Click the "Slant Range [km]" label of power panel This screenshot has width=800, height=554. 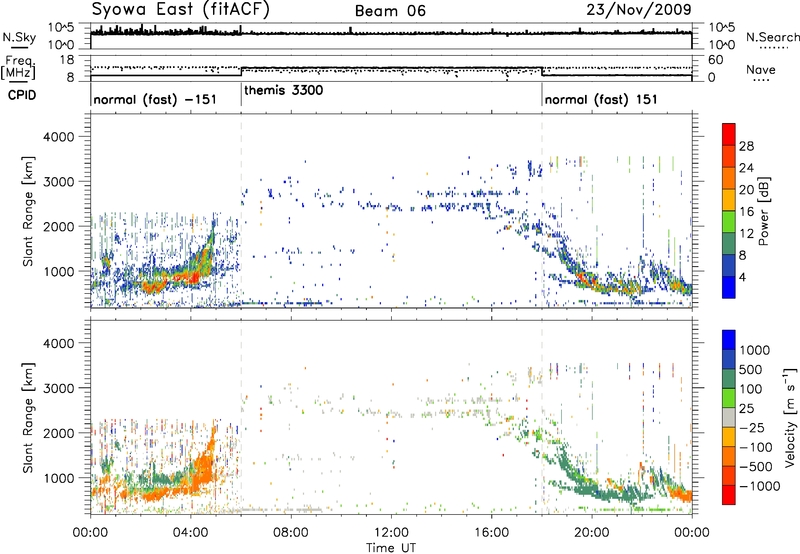click(28, 211)
